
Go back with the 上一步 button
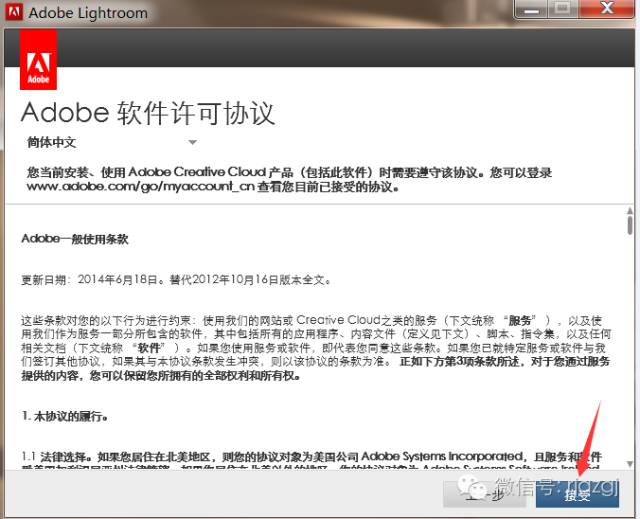tap(497, 492)
